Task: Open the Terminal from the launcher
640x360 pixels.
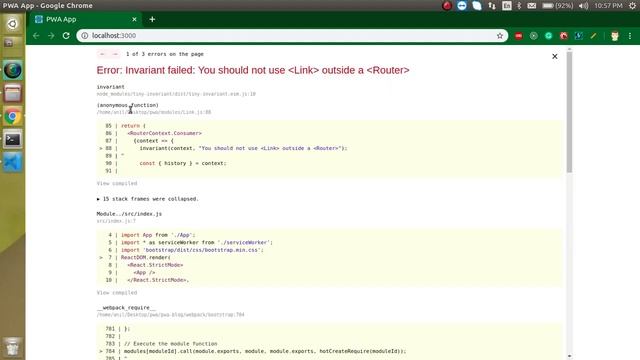Action: [12, 140]
